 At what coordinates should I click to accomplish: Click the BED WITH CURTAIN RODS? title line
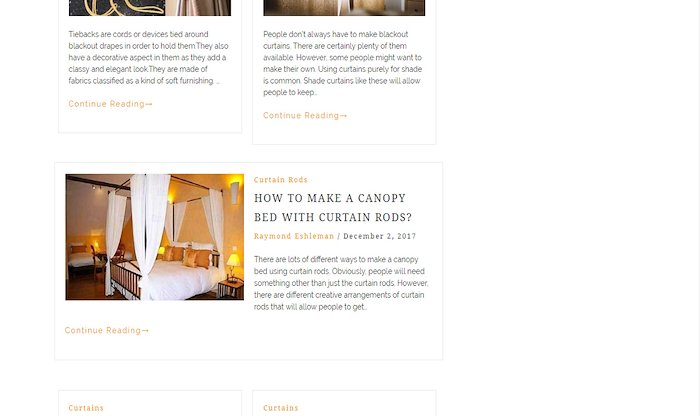pyautogui.click(x=333, y=217)
